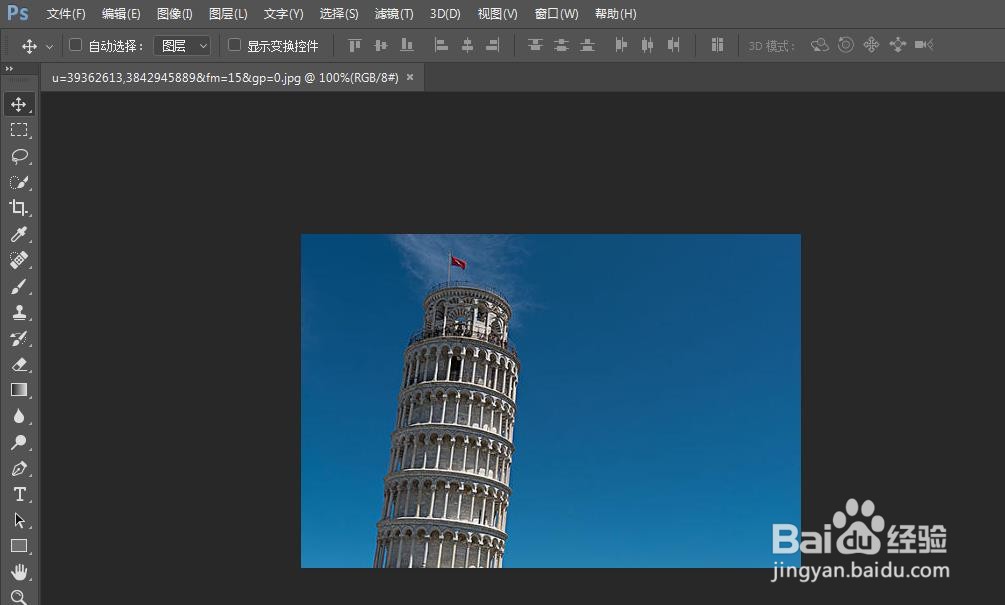Image resolution: width=1005 pixels, height=605 pixels.
Task: Click the 3D Scale camera icon
Action: [924, 45]
